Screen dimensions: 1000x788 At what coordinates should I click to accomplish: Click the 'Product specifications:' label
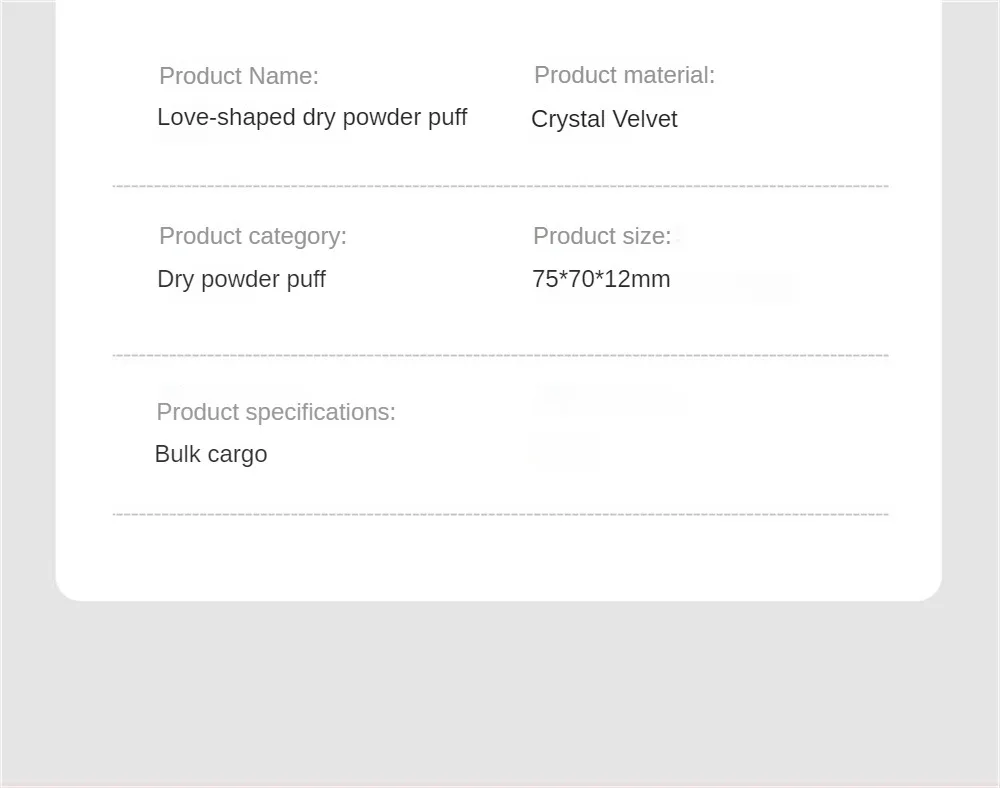click(x=276, y=412)
